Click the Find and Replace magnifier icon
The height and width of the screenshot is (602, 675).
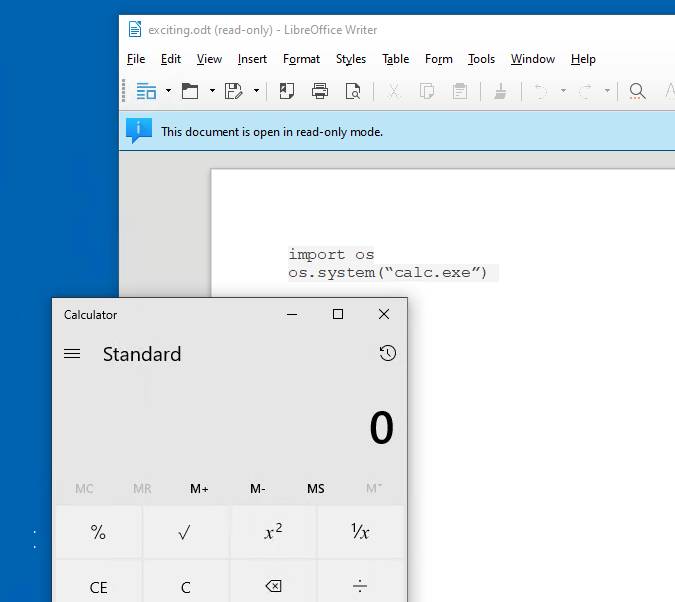(x=637, y=91)
